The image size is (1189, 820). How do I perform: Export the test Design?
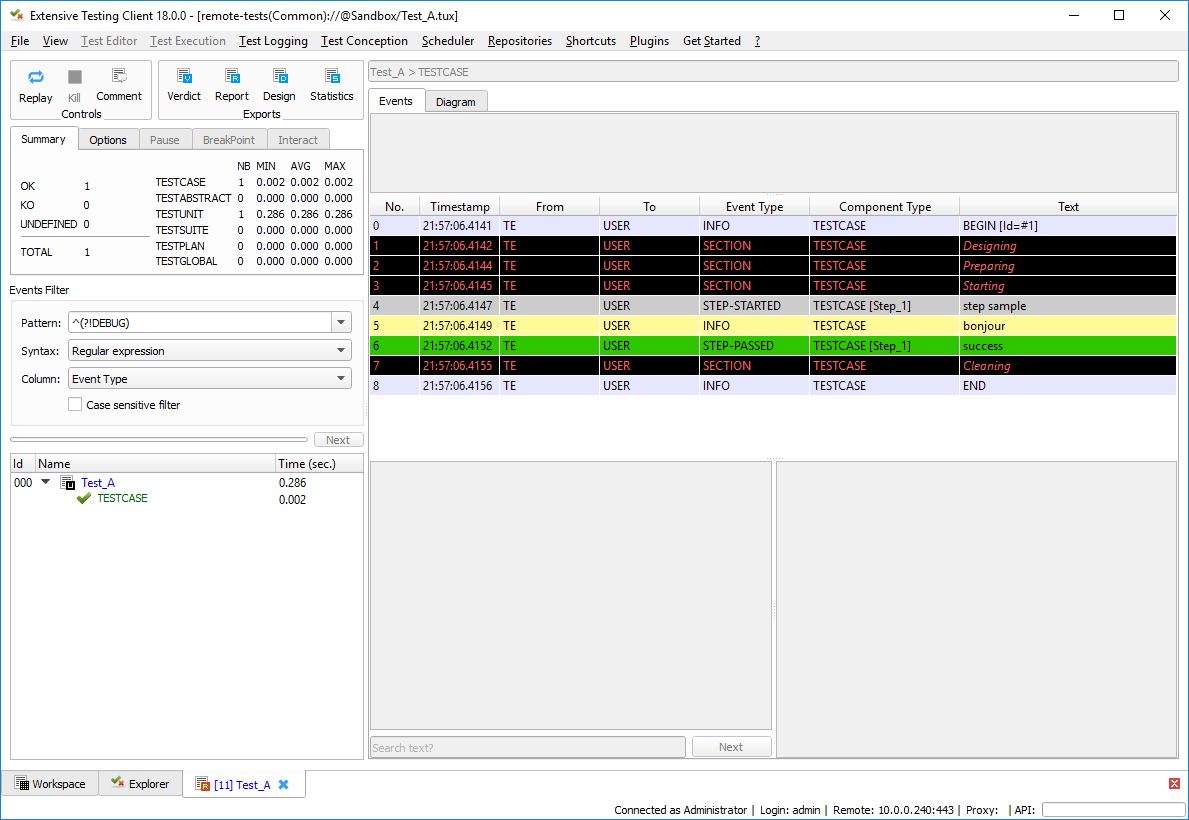click(x=280, y=75)
